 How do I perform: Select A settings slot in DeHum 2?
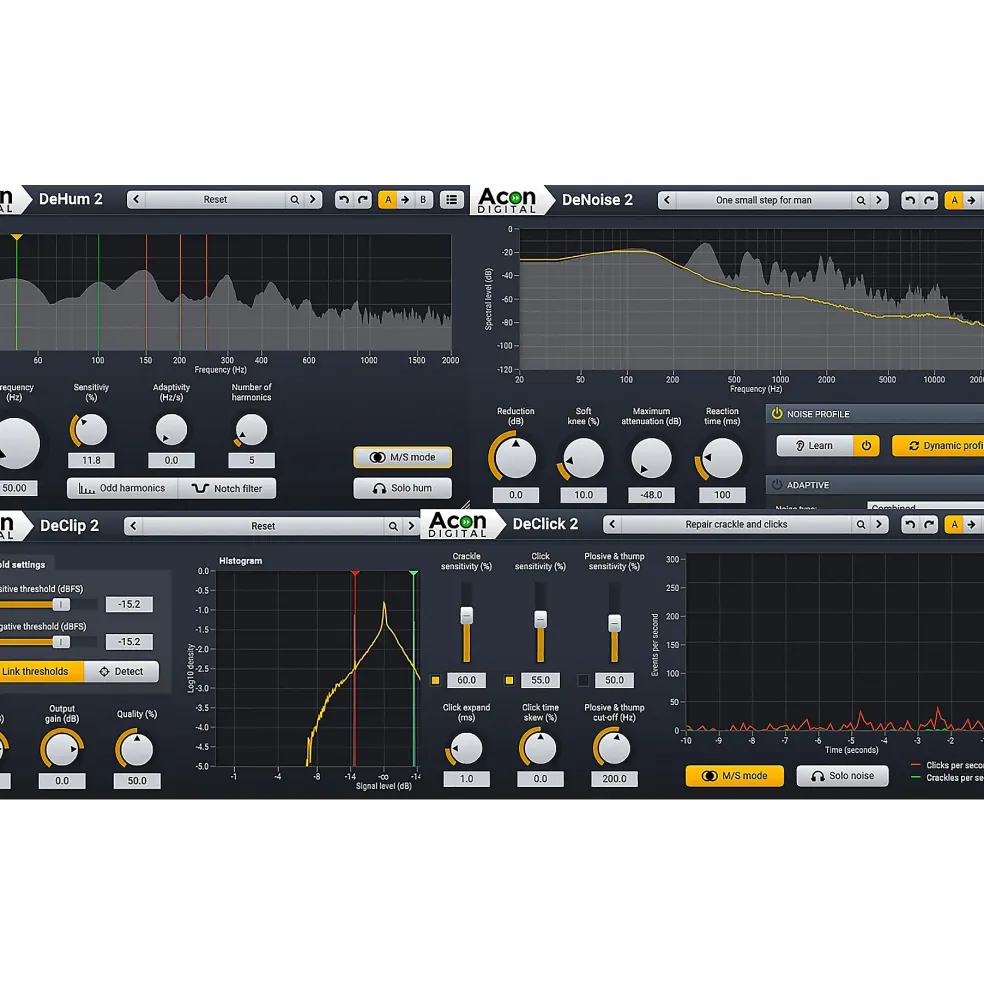pyautogui.click(x=388, y=200)
